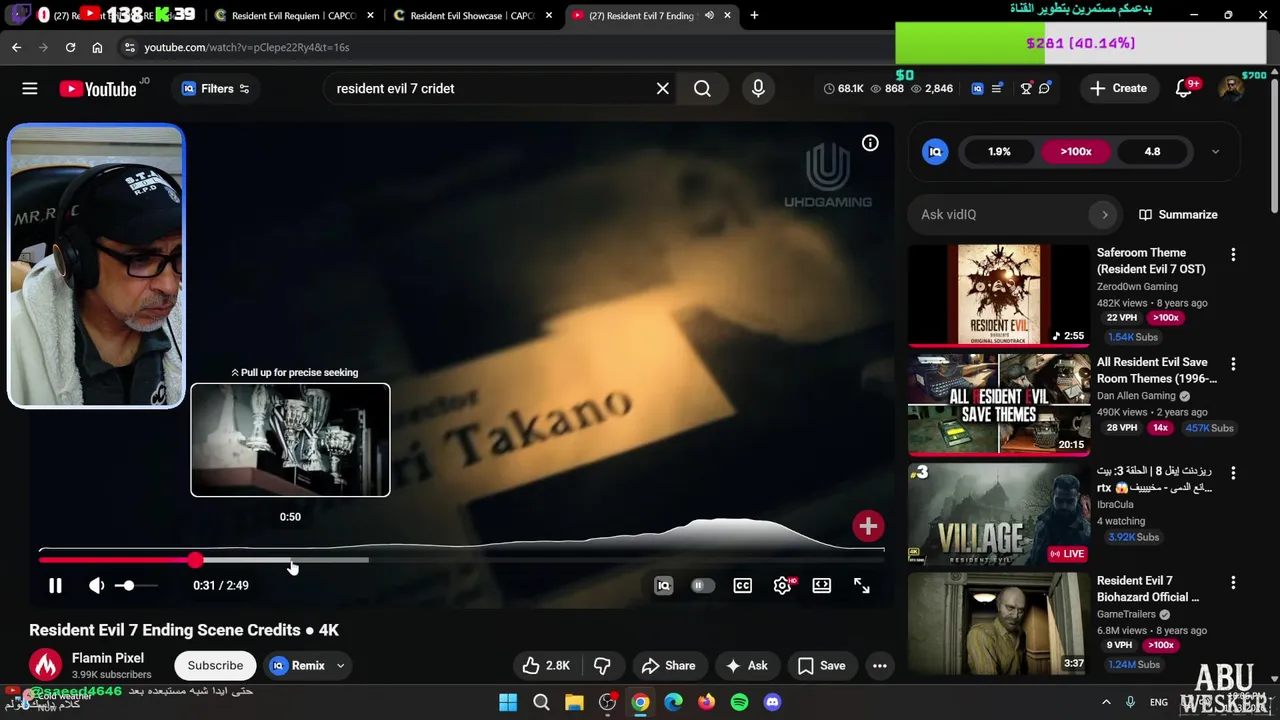Click the vidIQ button in player controls
Viewport: 1280px width, 720px height.
[x=663, y=586]
